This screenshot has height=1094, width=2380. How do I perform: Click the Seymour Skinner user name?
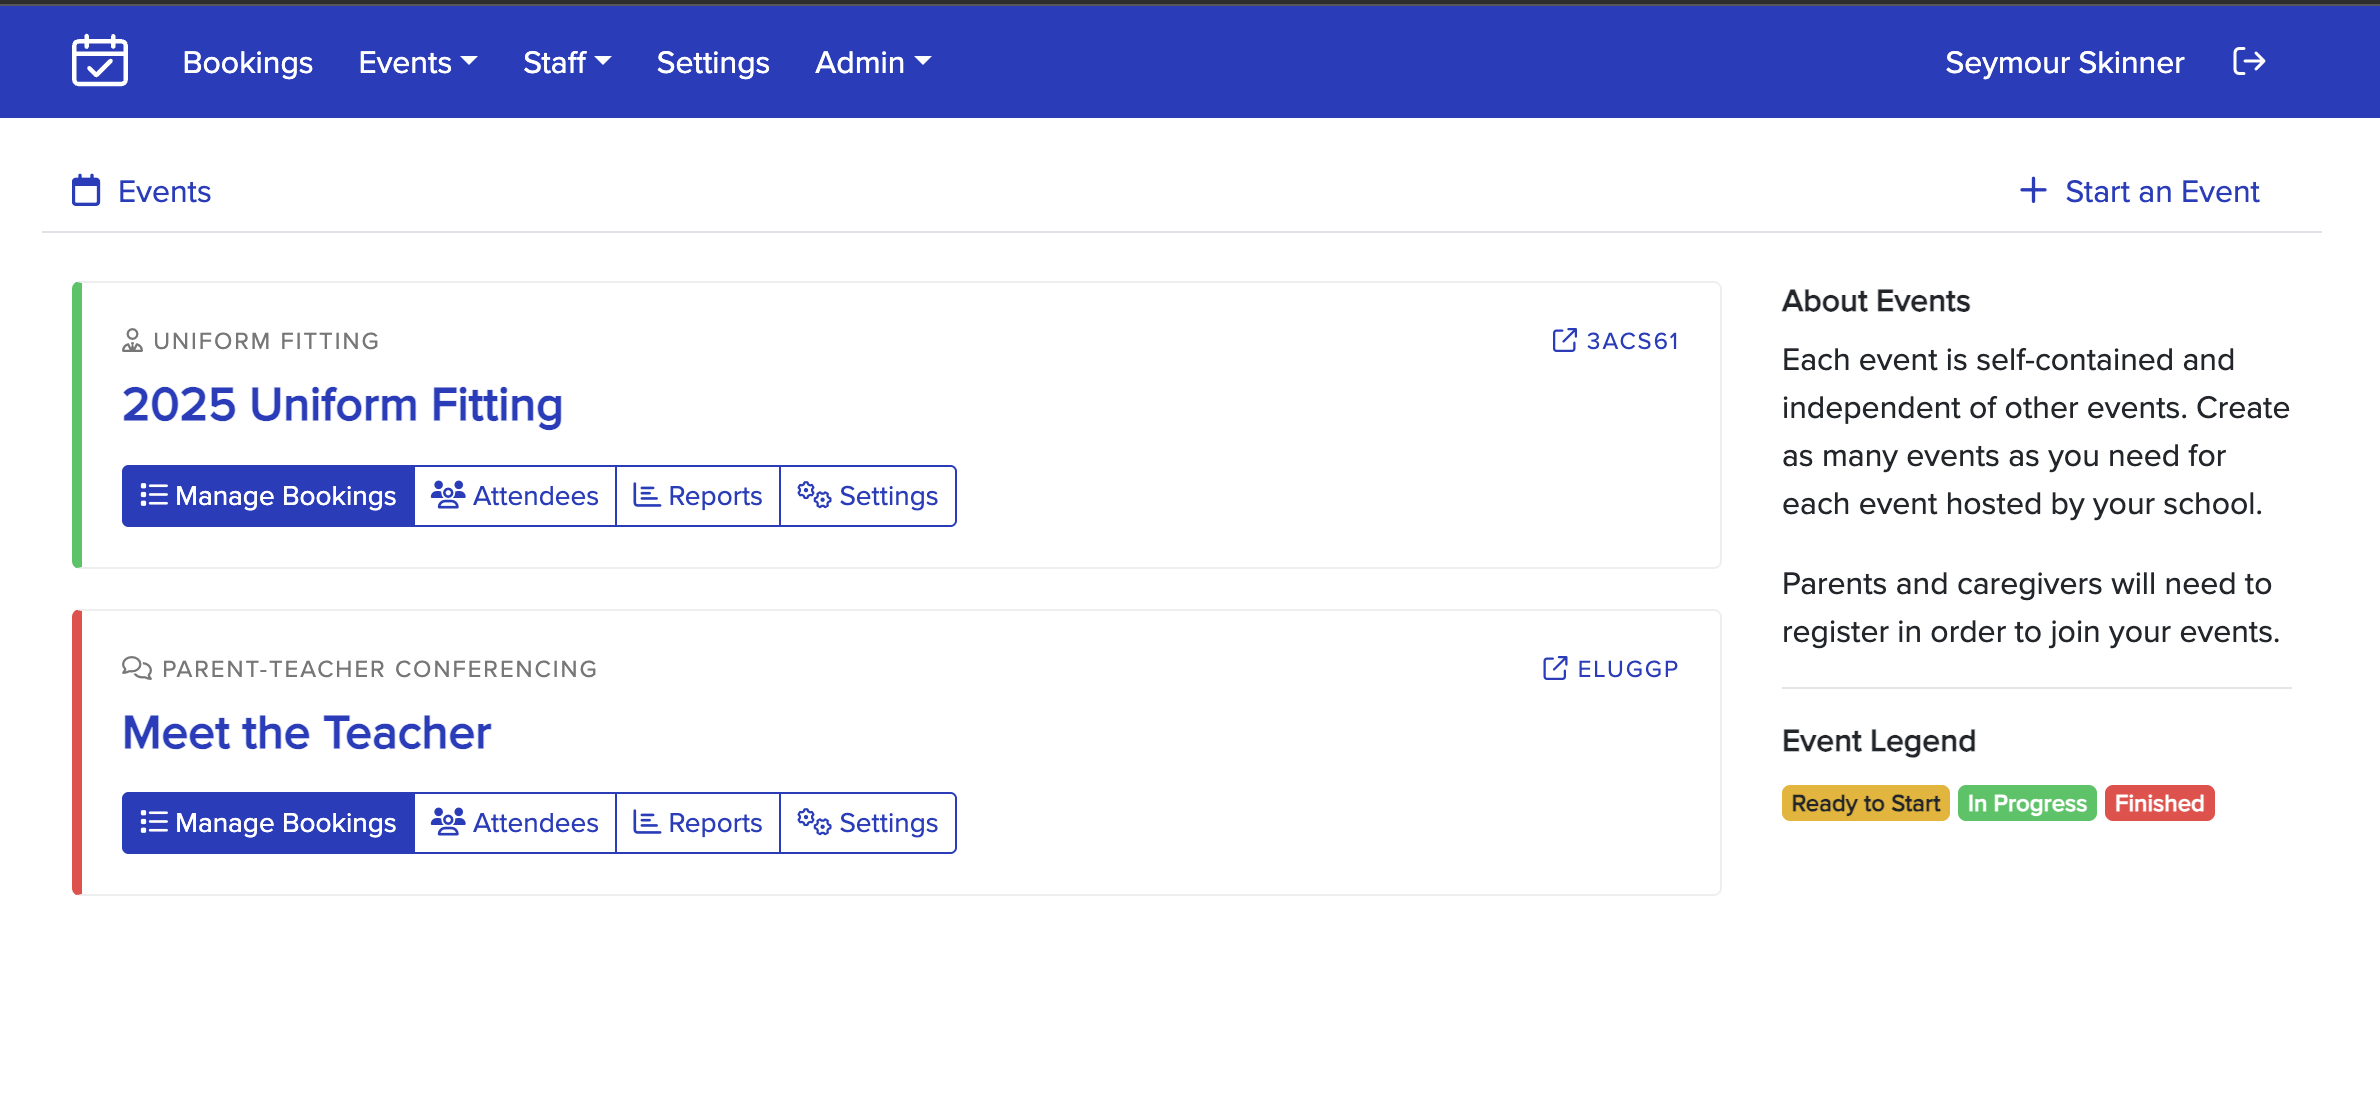[x=2064, y=62]
